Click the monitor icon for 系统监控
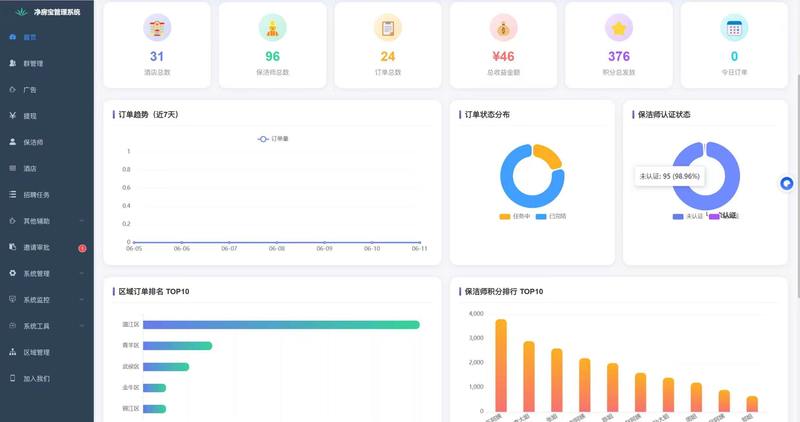Screen dimensions: 800x422 pos(13,300)
